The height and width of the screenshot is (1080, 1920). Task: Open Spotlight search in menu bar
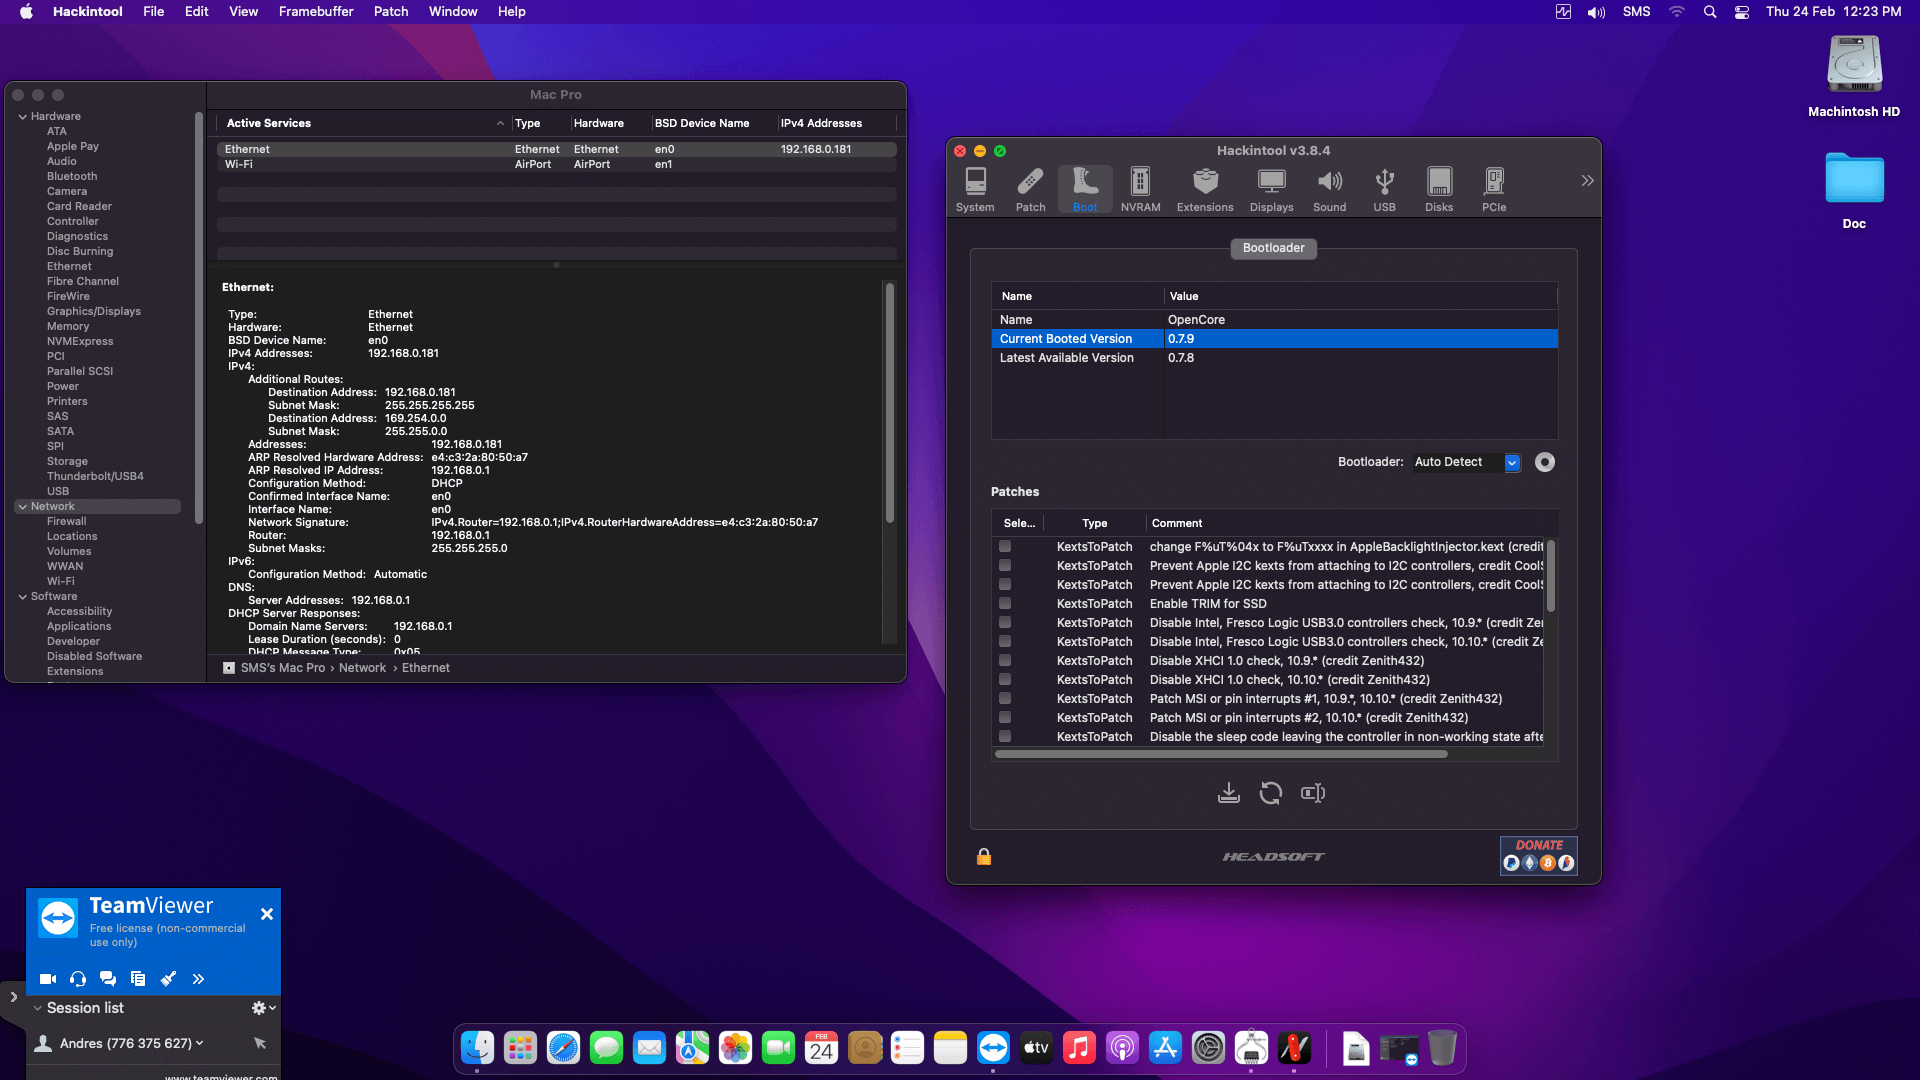click(1710, 12)
